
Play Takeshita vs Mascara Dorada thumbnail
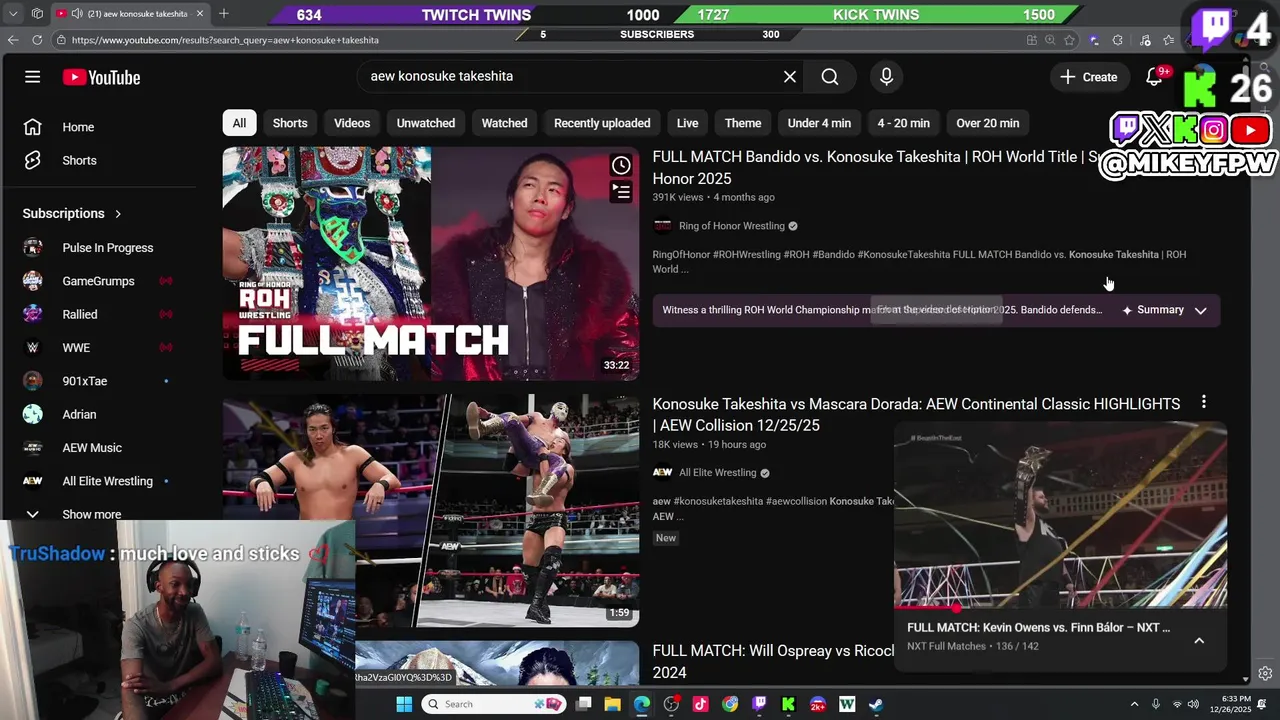[431, 510]
